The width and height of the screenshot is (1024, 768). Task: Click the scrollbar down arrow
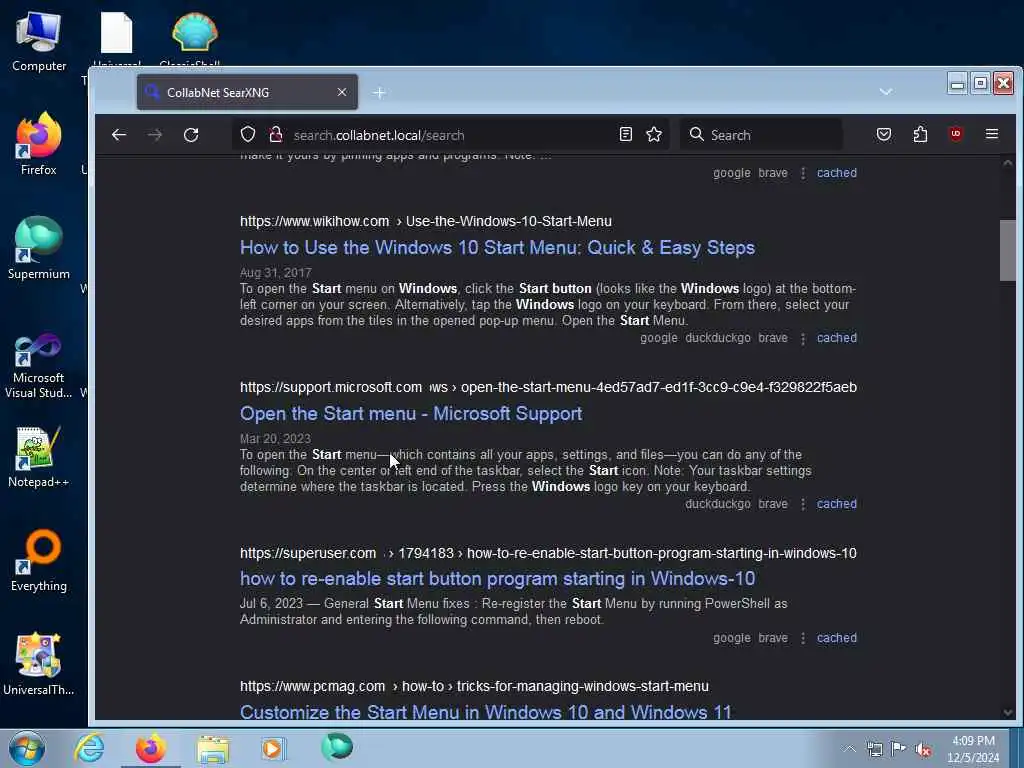point(1008,712)
